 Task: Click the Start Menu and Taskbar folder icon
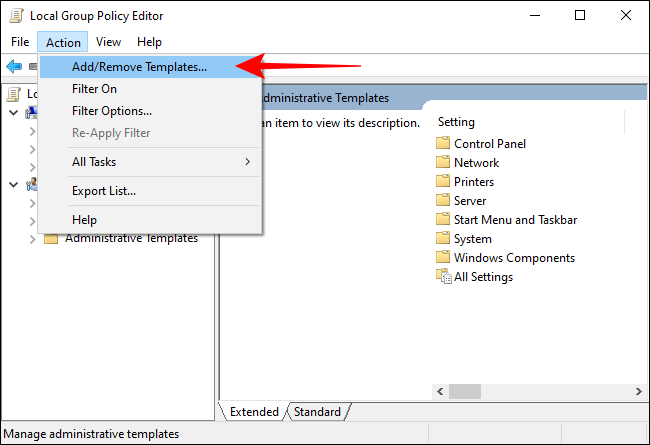click(x=443, y=219)
